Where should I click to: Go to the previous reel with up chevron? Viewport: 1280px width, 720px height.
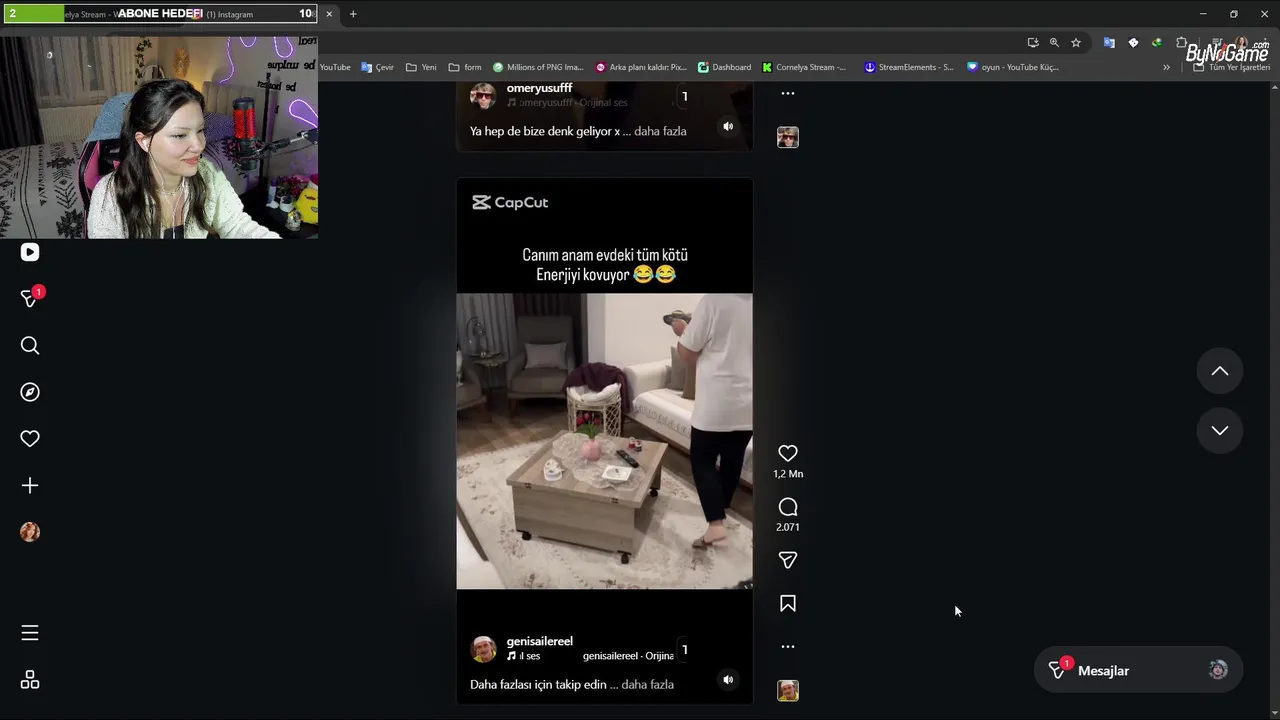click(x=1220, y=371)
